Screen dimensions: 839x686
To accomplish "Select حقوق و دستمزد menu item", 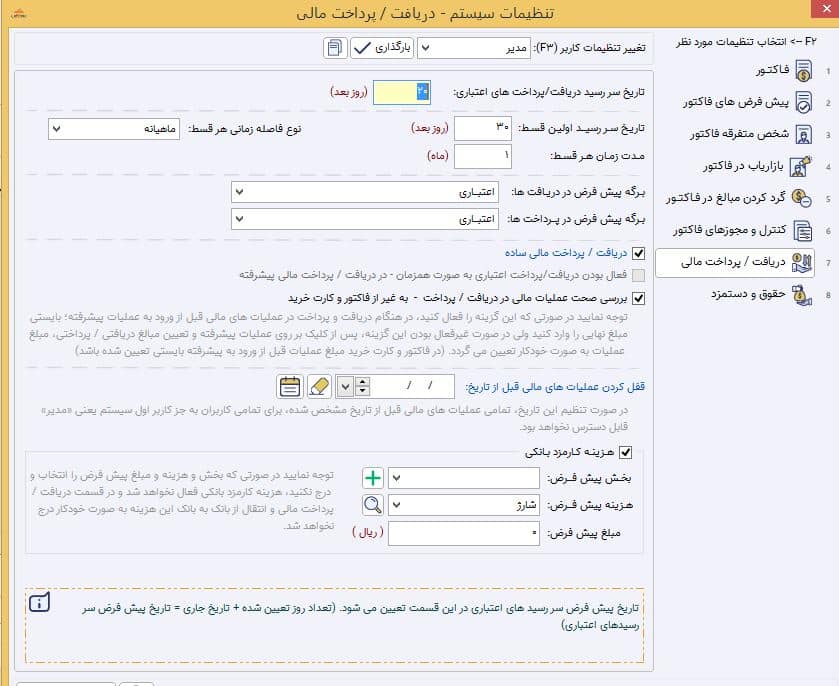I will [748, 294].
